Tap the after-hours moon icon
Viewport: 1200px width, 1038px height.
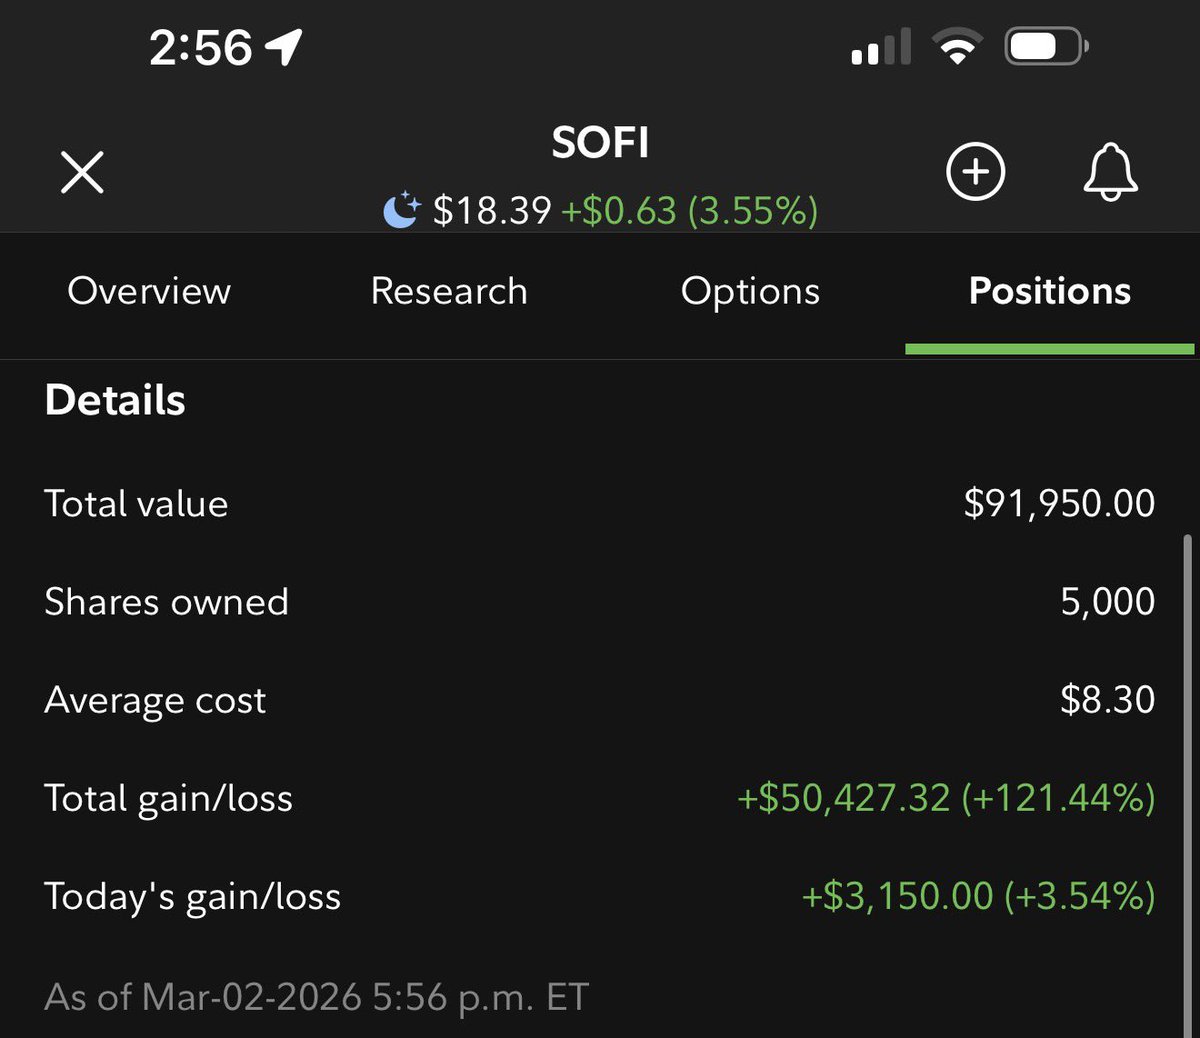point(401,210)
